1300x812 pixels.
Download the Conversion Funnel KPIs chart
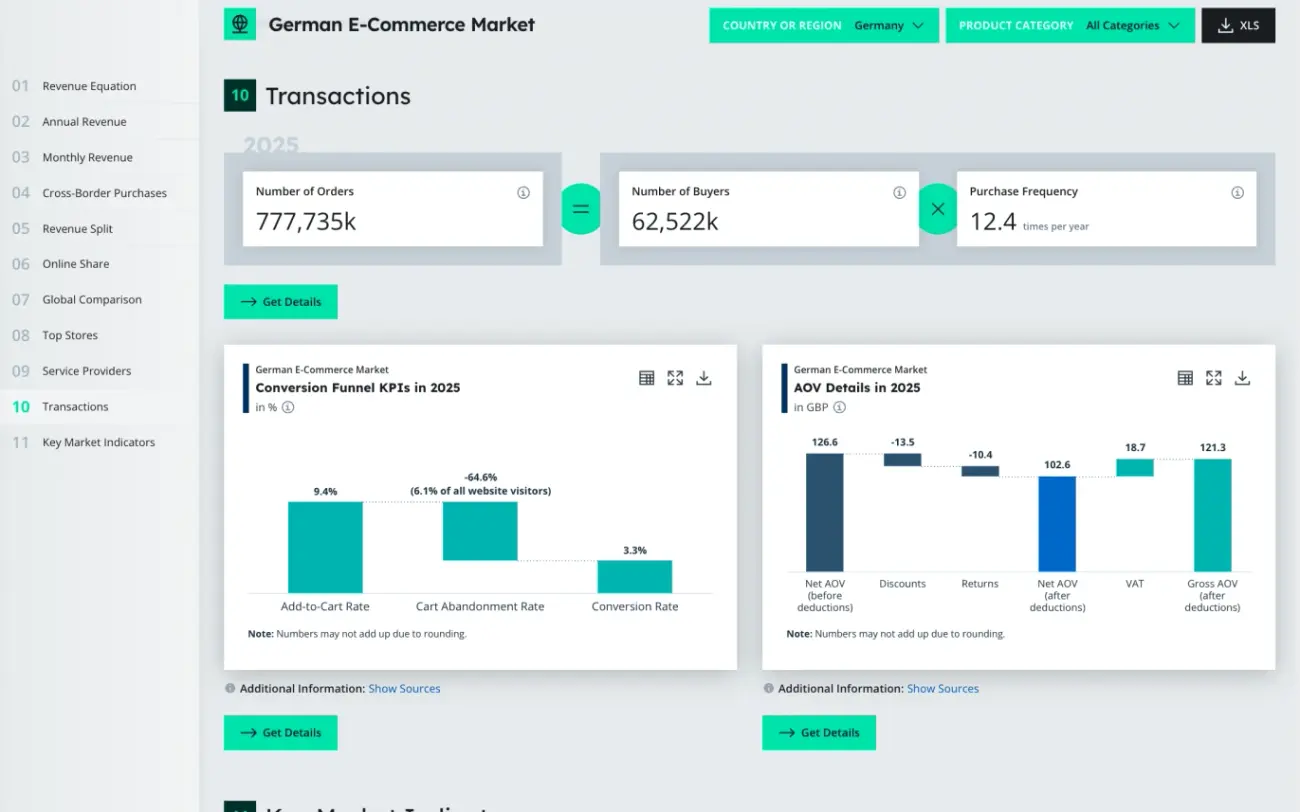point(704,378)
